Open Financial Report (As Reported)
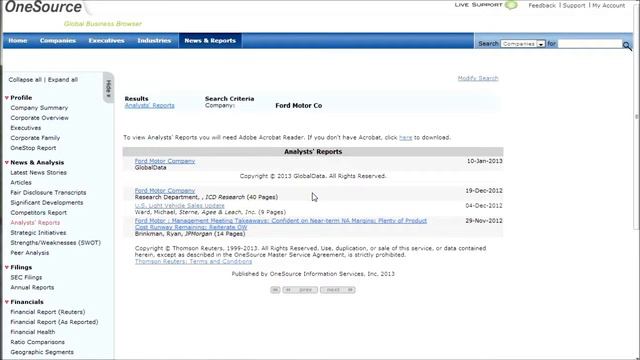 (x=54, y=322)
